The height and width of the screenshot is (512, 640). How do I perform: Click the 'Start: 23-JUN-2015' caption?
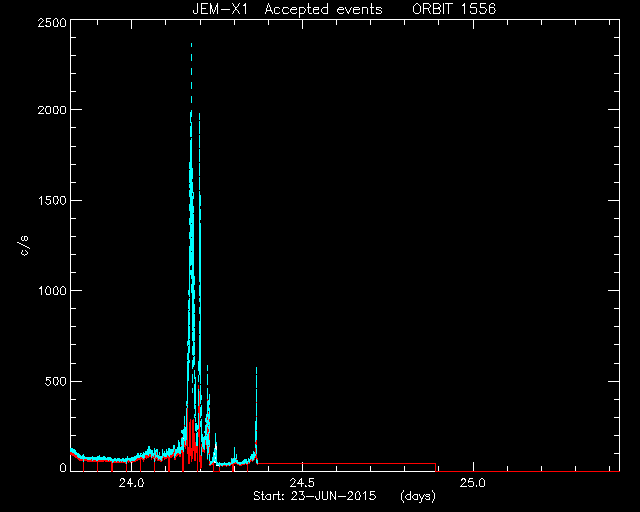pyautogui.click(x=315, y=496)
